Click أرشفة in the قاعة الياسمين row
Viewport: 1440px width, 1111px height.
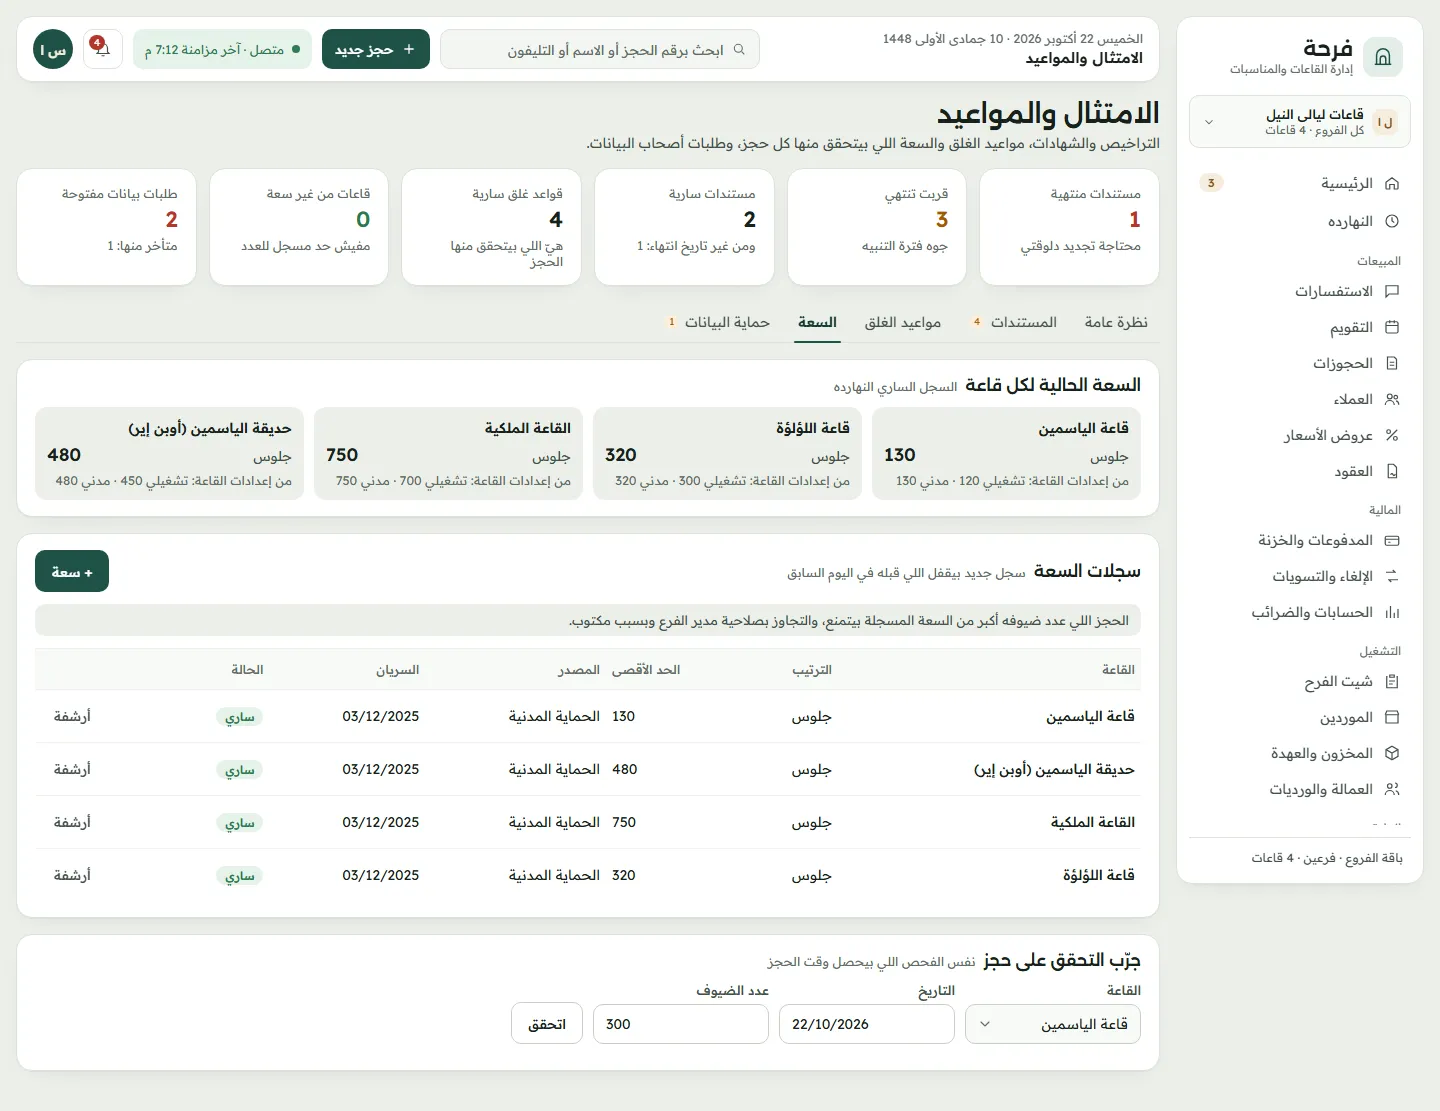(x=72, y=716)
